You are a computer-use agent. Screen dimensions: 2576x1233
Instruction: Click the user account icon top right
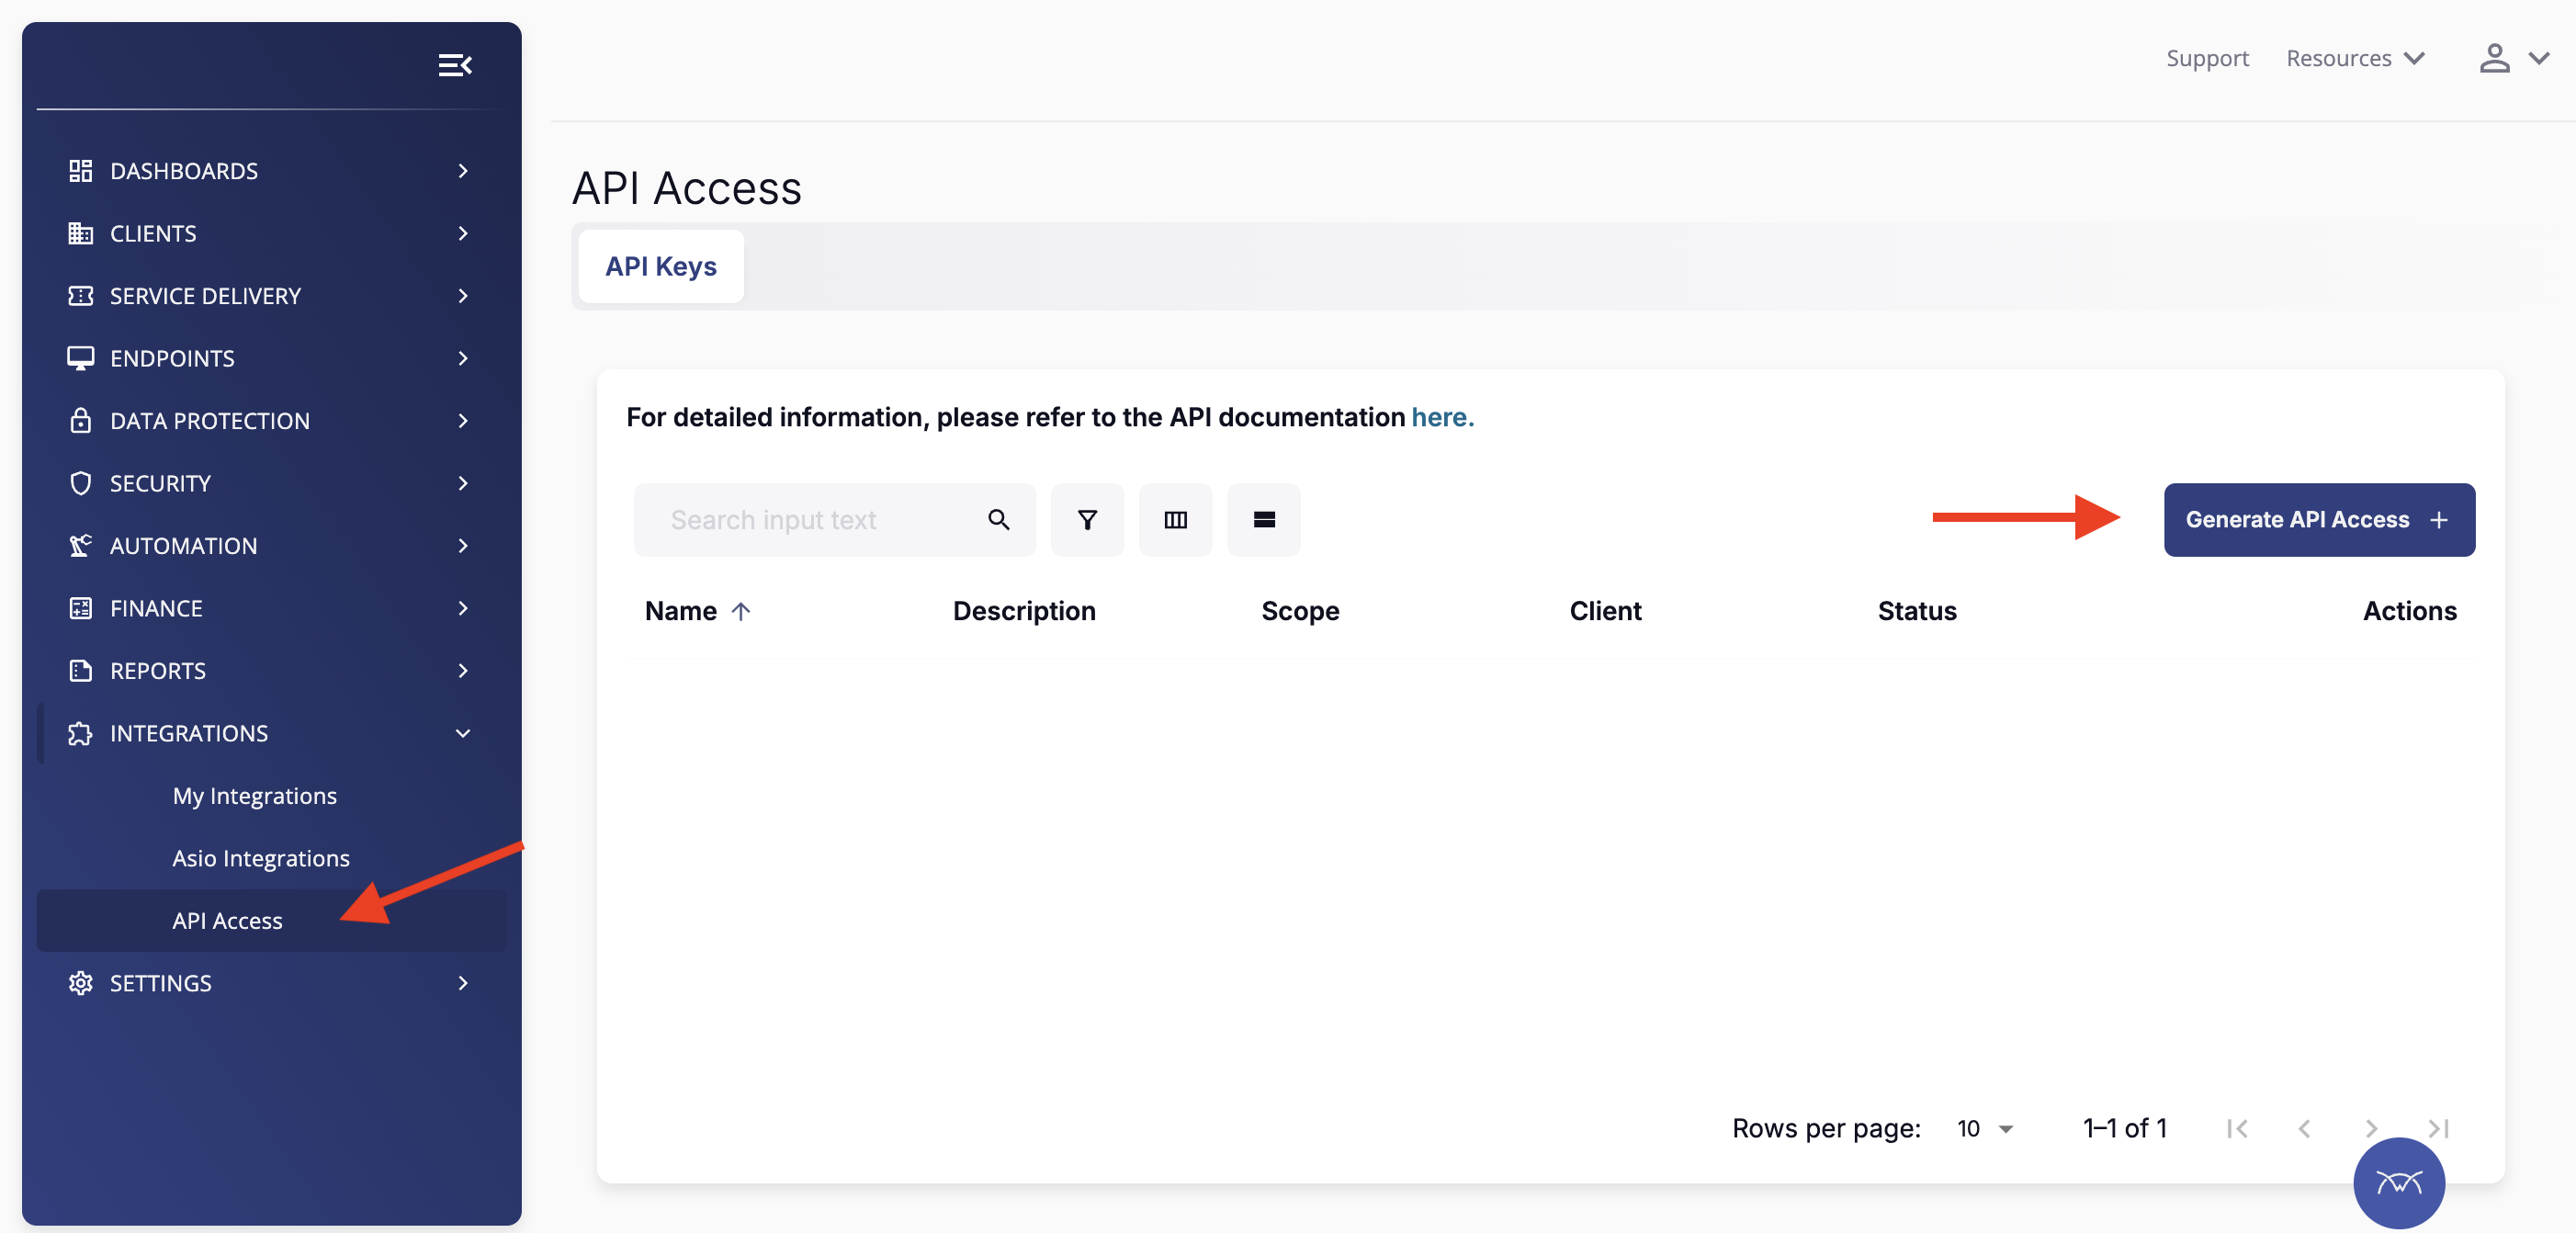click(x=2494, y=58)
